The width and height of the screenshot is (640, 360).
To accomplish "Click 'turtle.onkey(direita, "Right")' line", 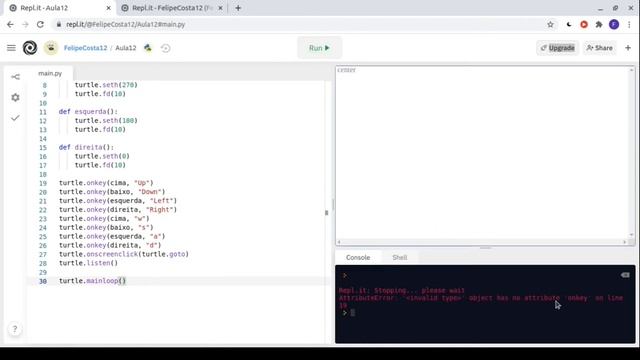I will coord(118,210).
